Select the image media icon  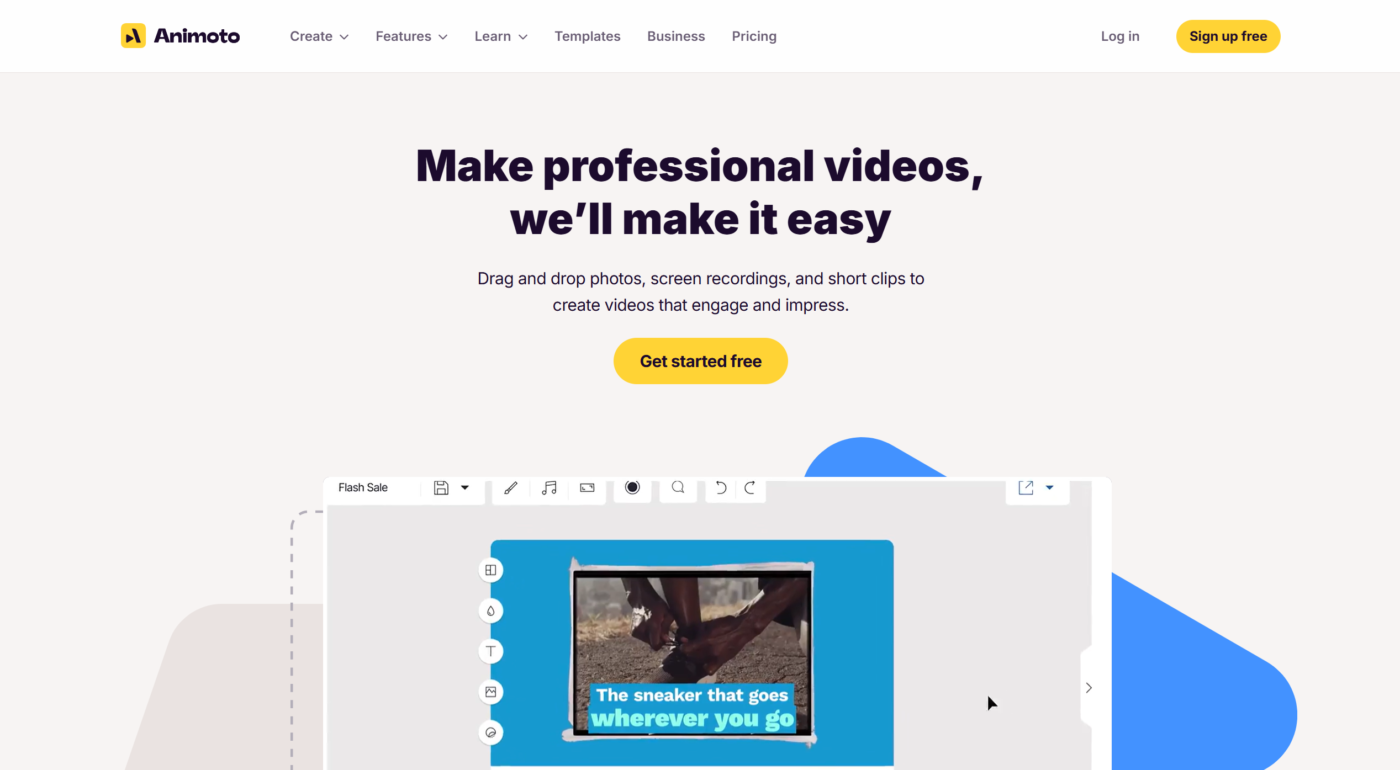click(490, 692)
